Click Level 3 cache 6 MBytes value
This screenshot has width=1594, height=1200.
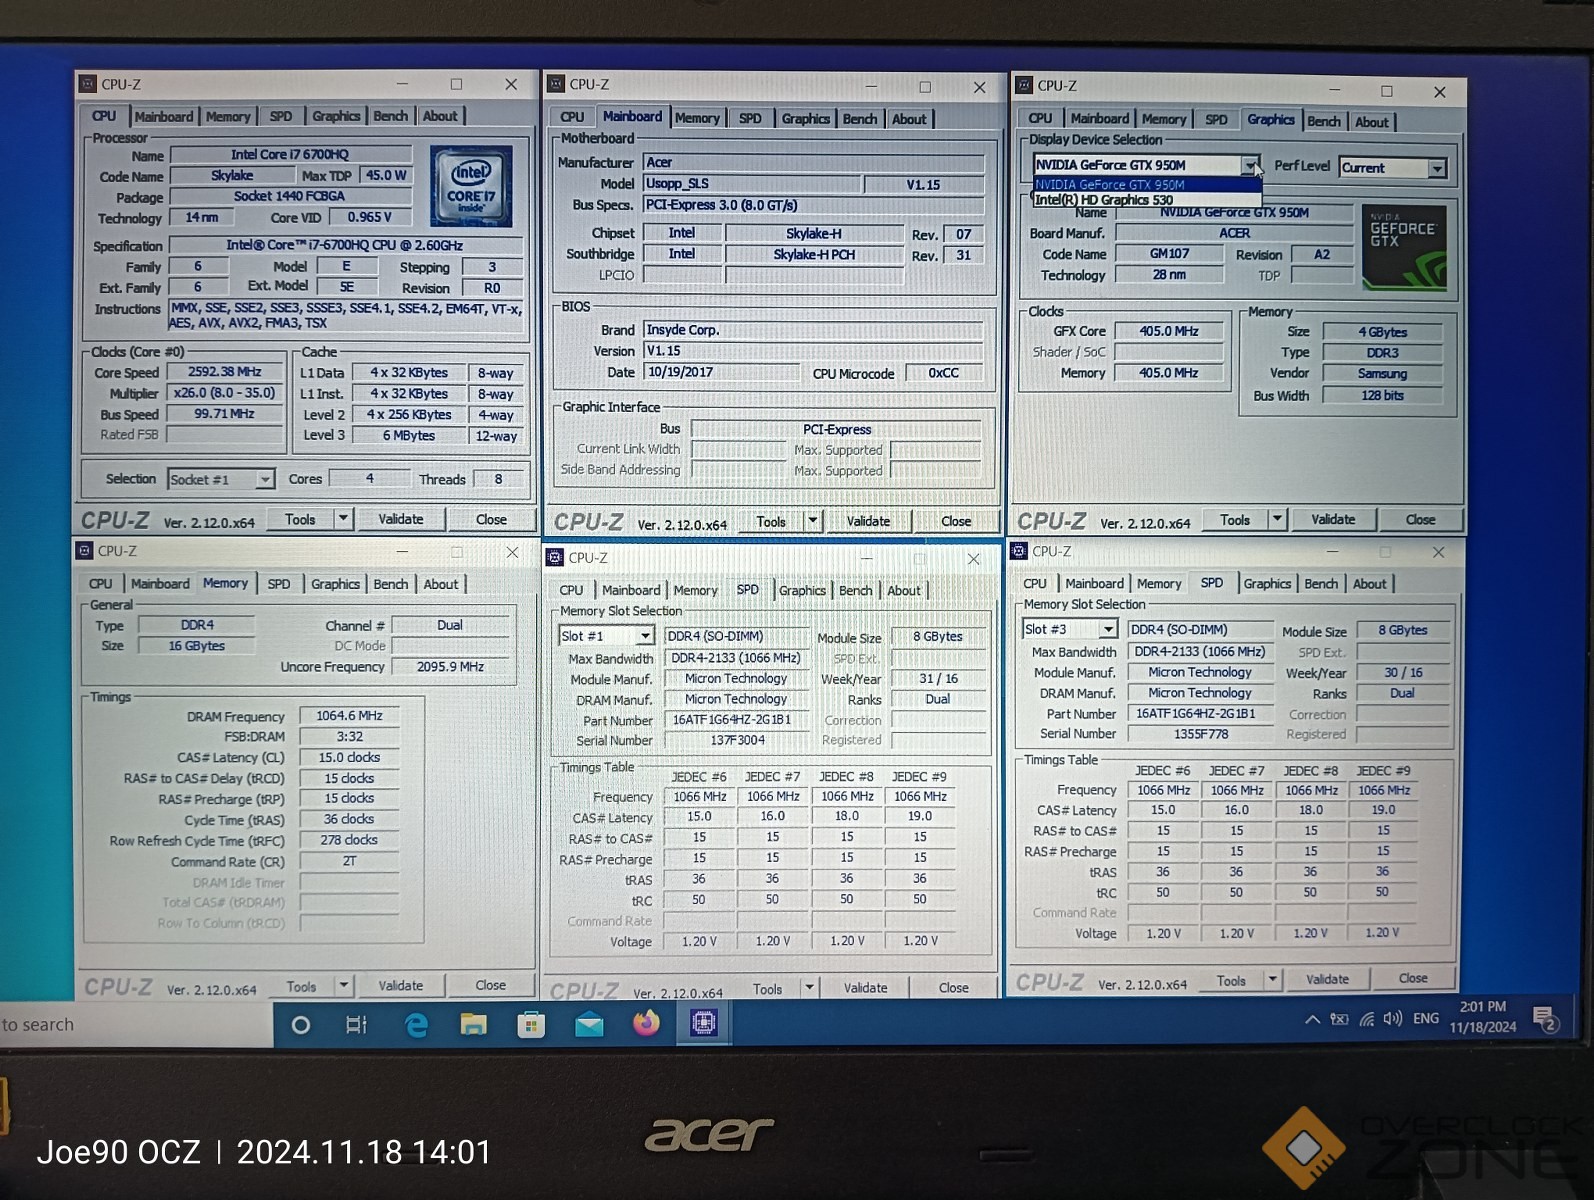point(408,436)
